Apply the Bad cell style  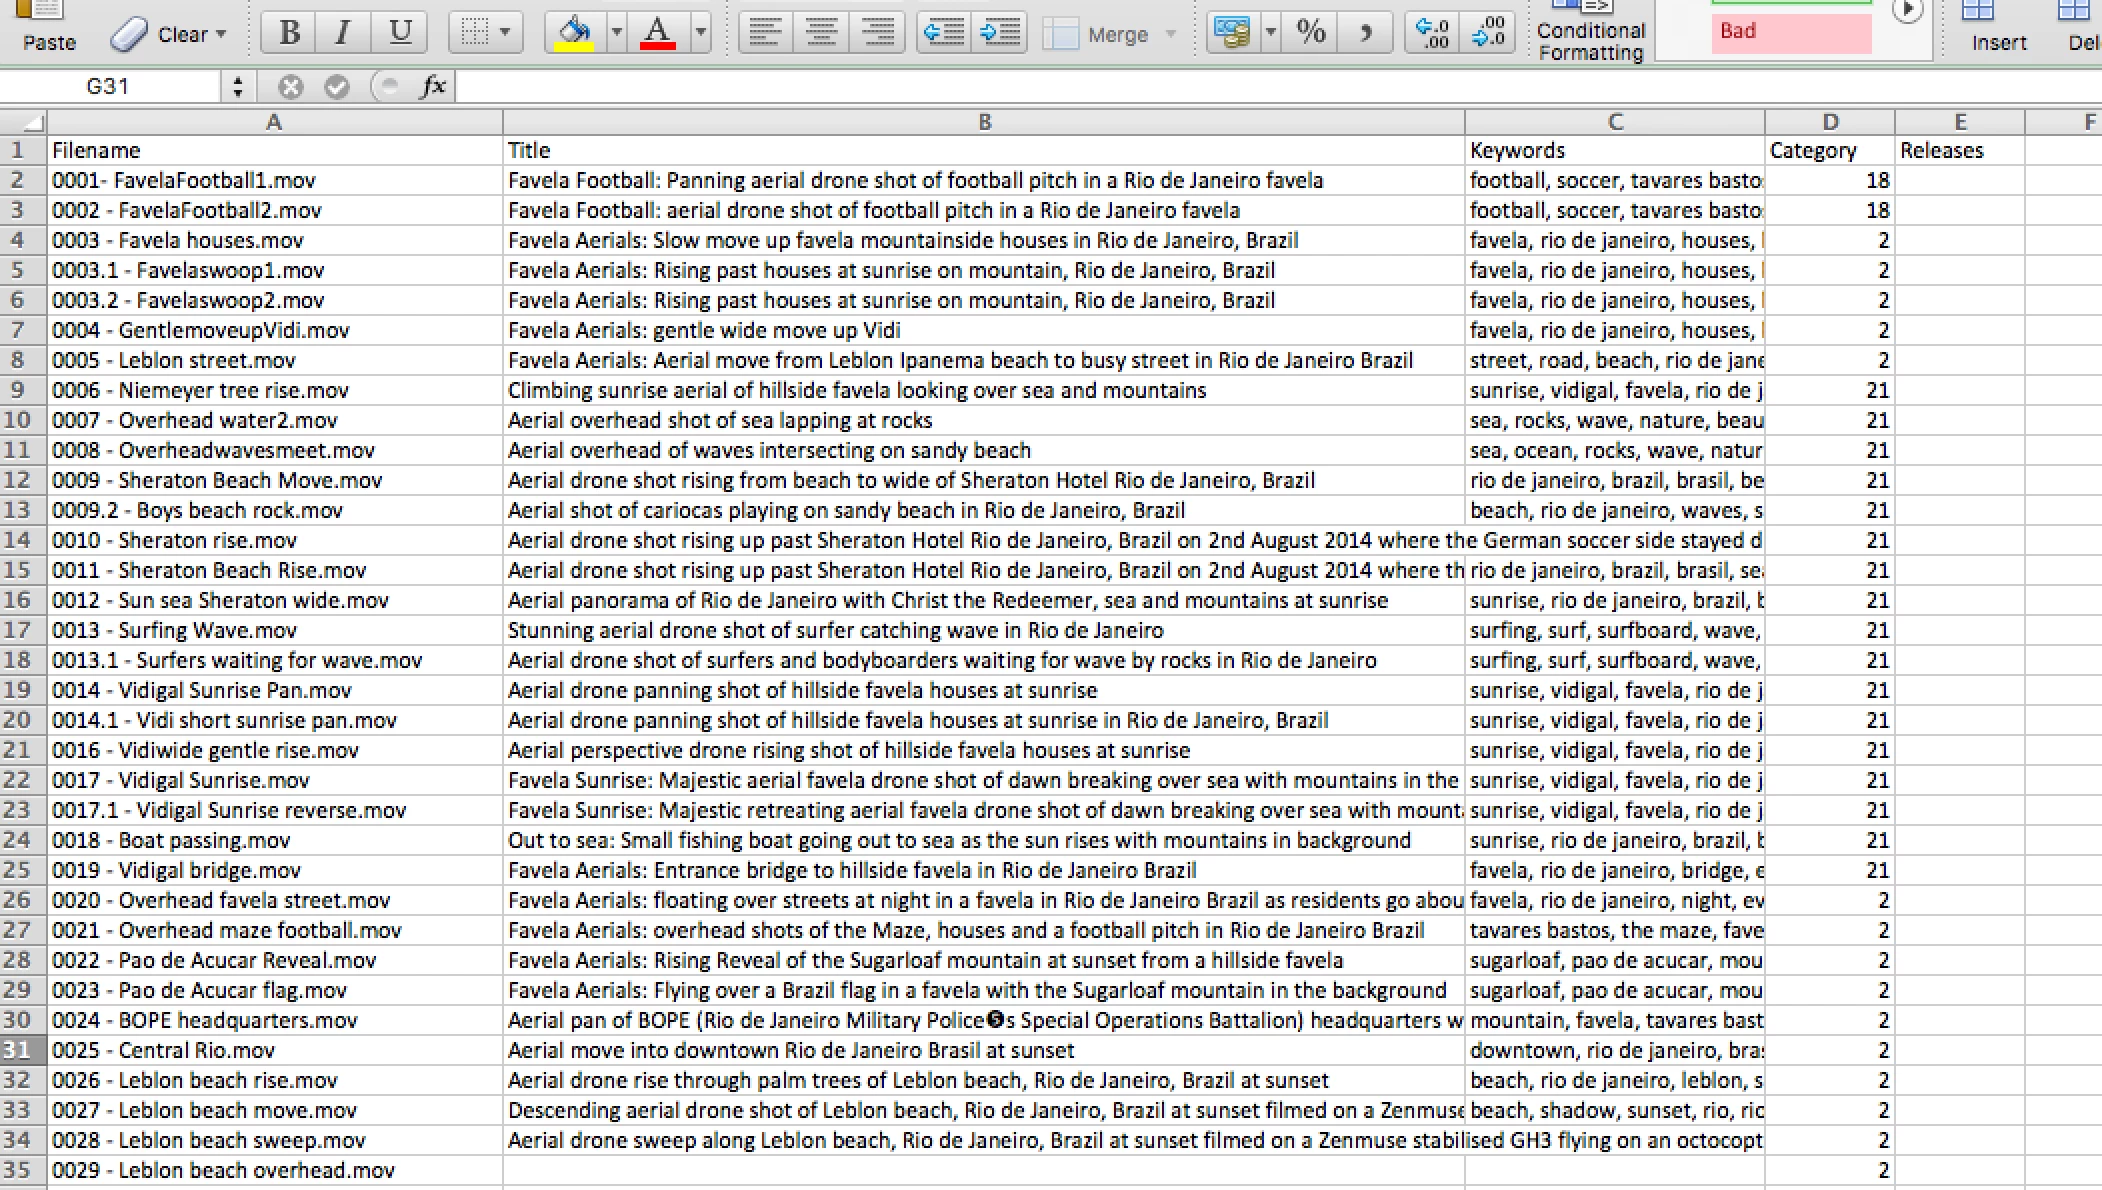coord(1790,32)
